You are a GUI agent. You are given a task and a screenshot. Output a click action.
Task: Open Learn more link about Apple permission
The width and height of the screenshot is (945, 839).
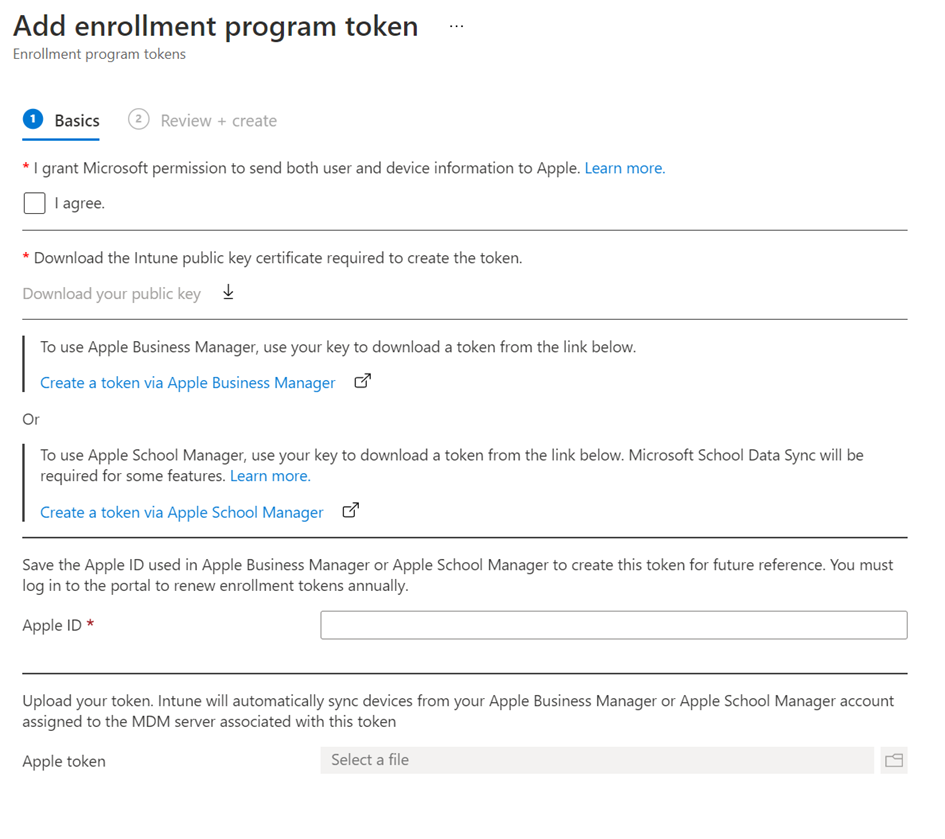click(x=624, y=168)
